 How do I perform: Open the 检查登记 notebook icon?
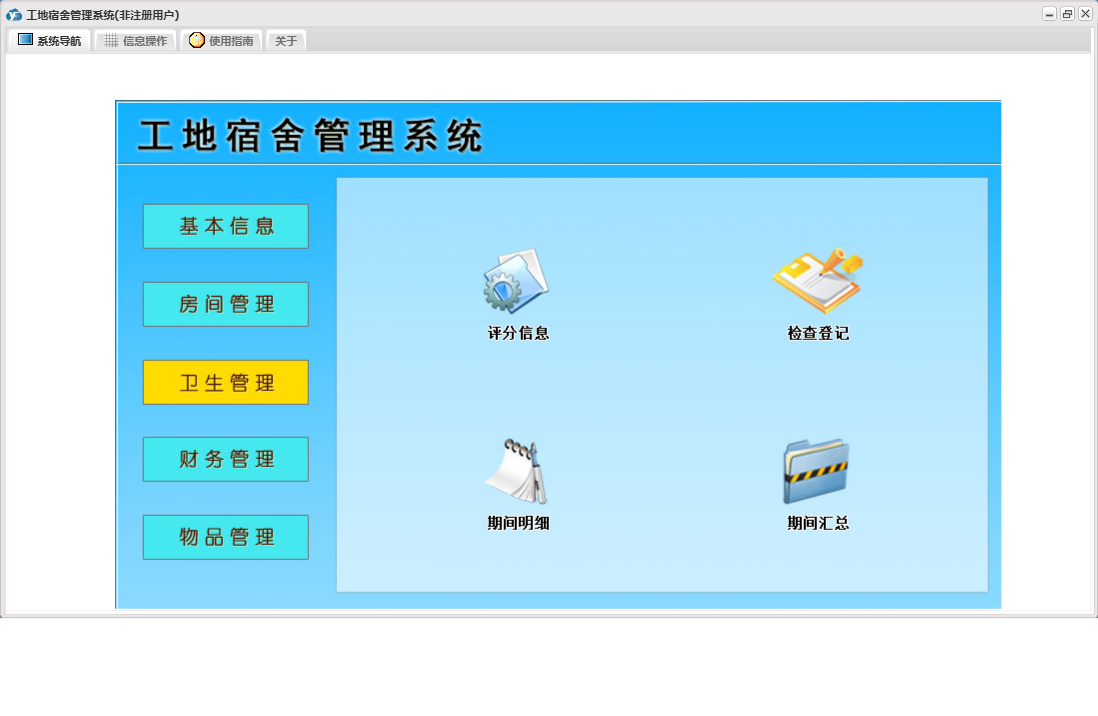(x=817, y=280)
